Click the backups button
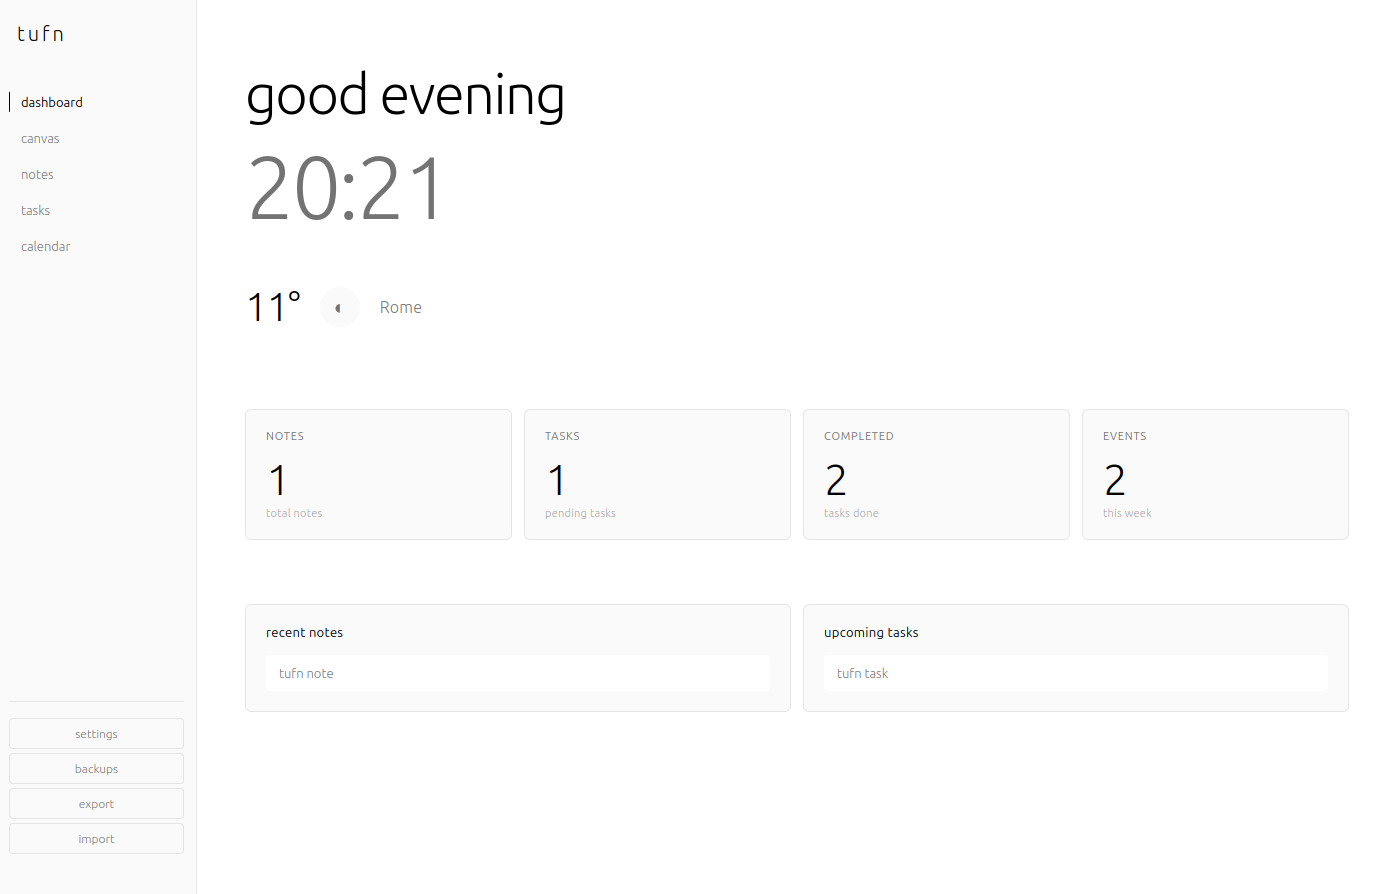Screen dimensions: 1394x894 click(96, 769)
